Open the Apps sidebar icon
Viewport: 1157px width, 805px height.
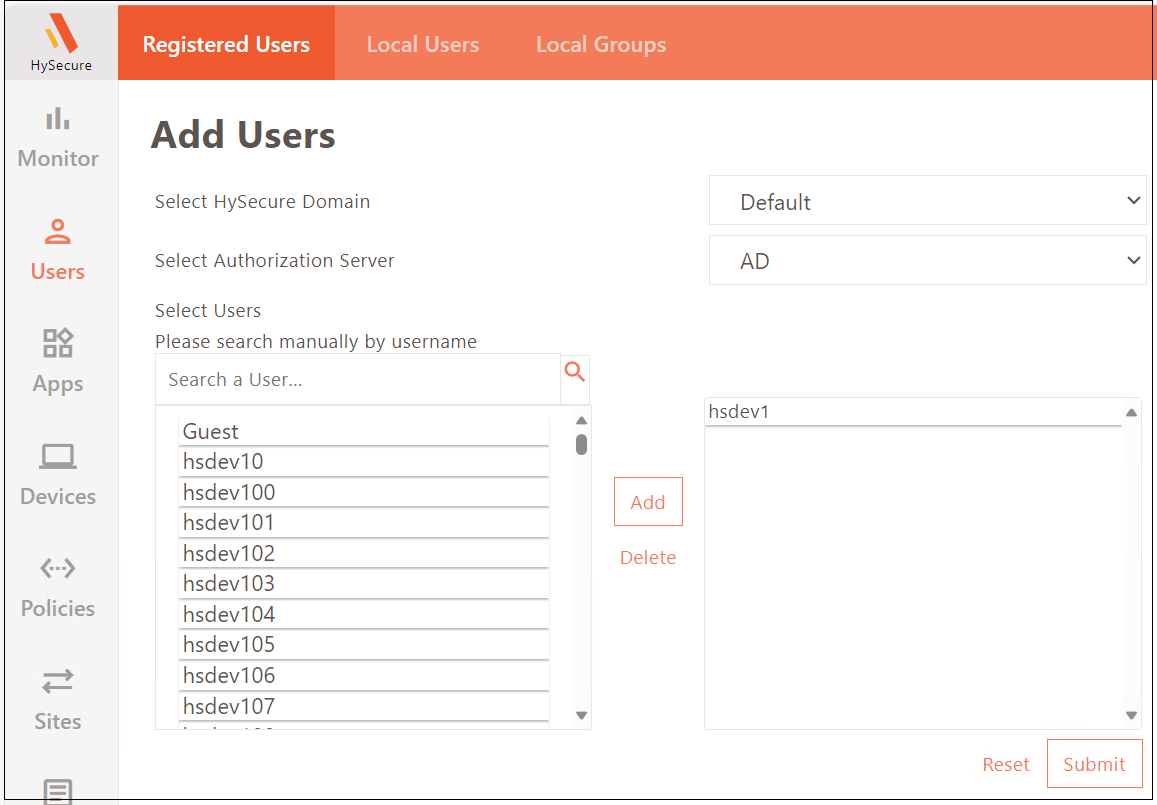click(58, 362)
